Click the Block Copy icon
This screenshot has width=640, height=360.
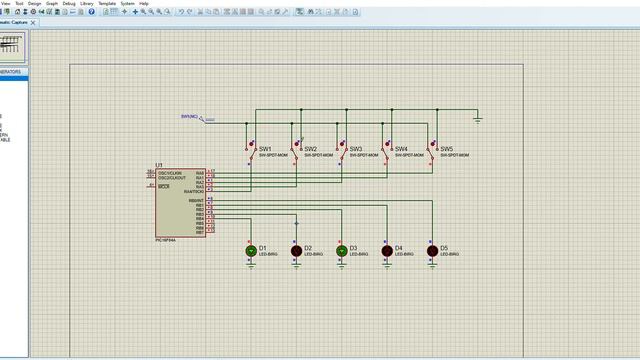tap(227, 12)
